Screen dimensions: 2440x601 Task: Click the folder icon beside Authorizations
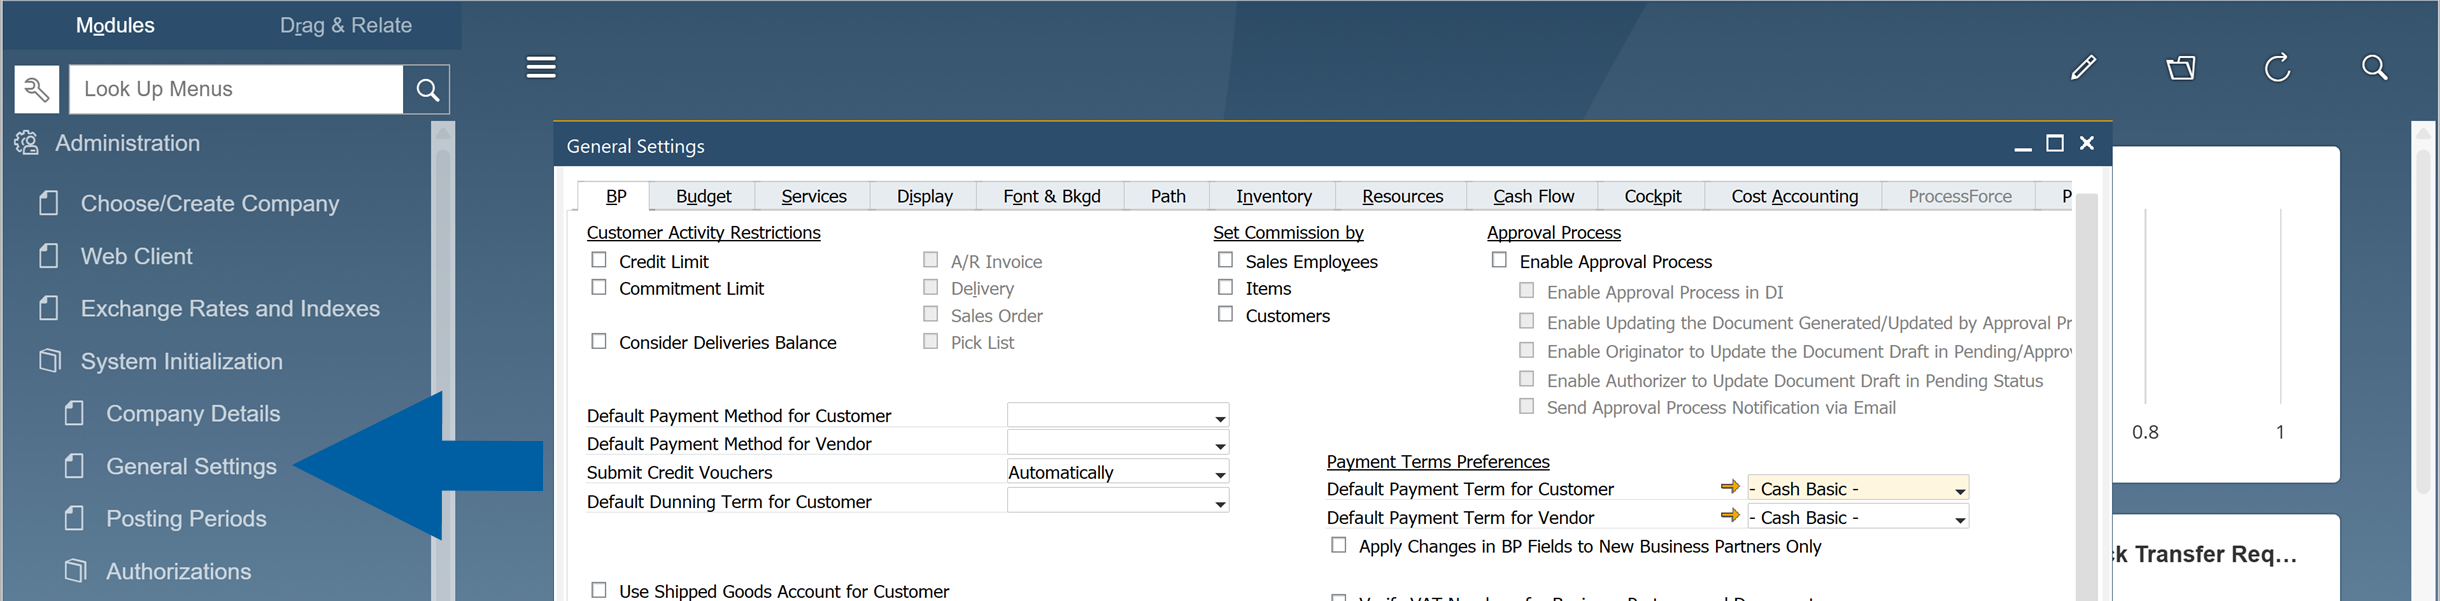click(x=76, y=571)
